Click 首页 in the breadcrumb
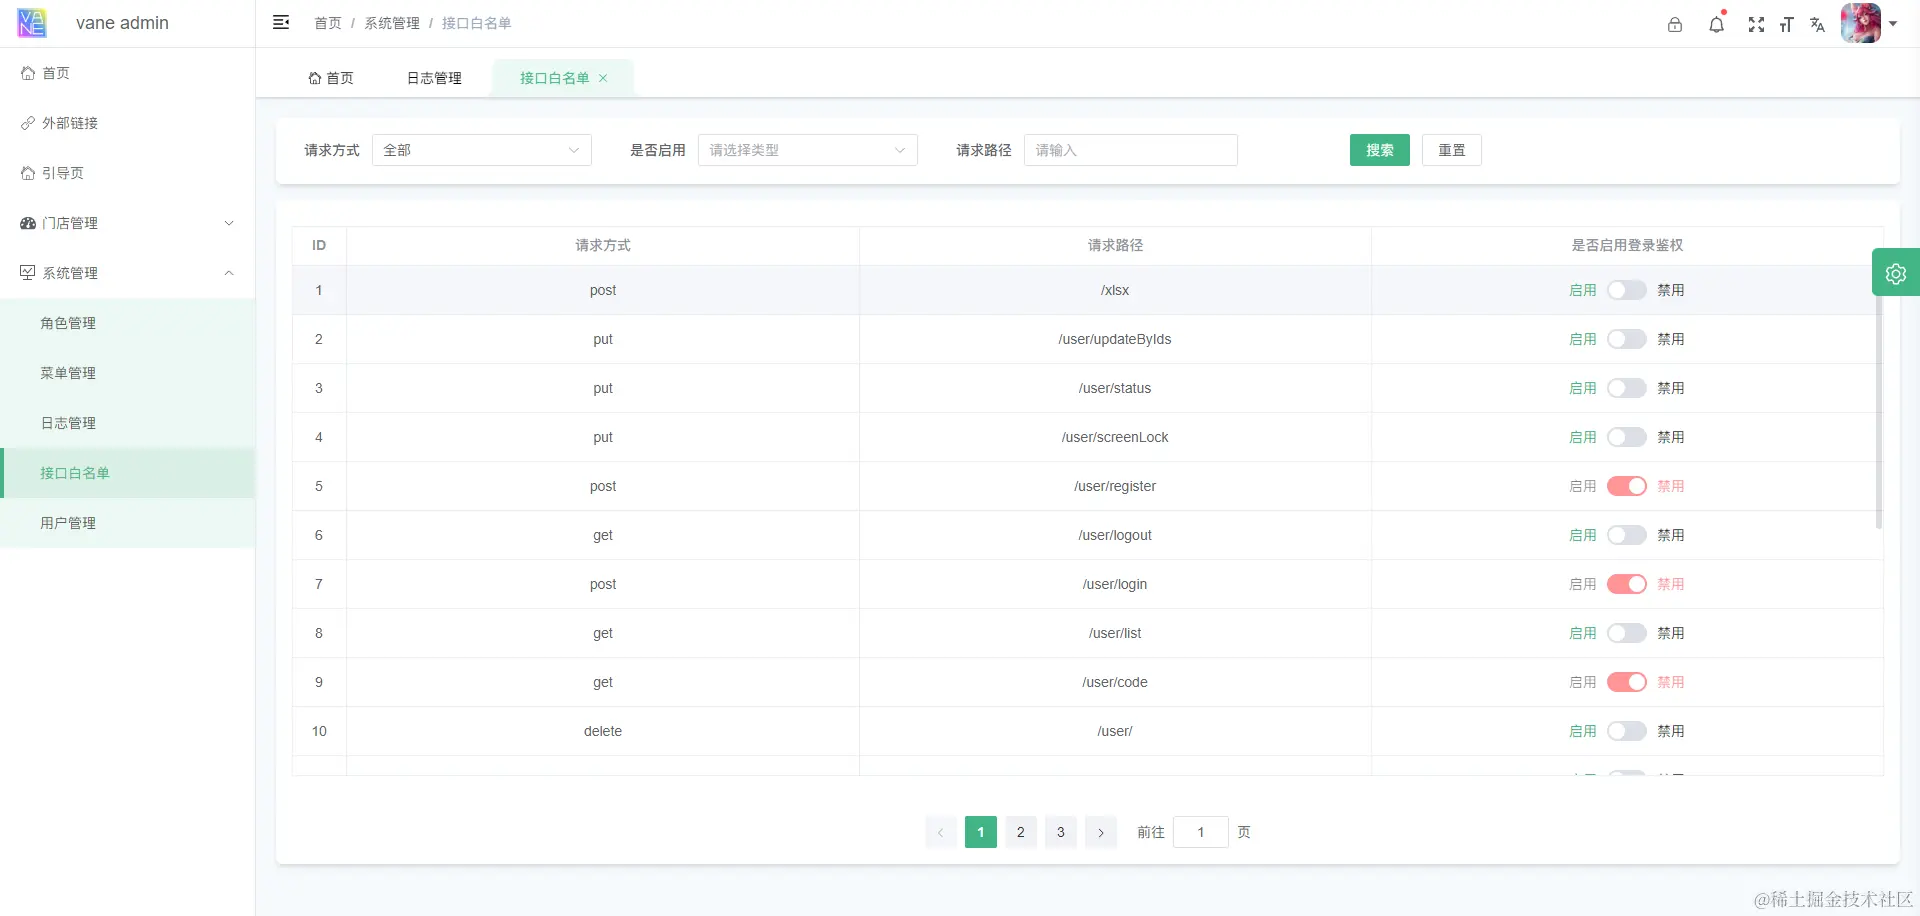 [x=328, y=23]
